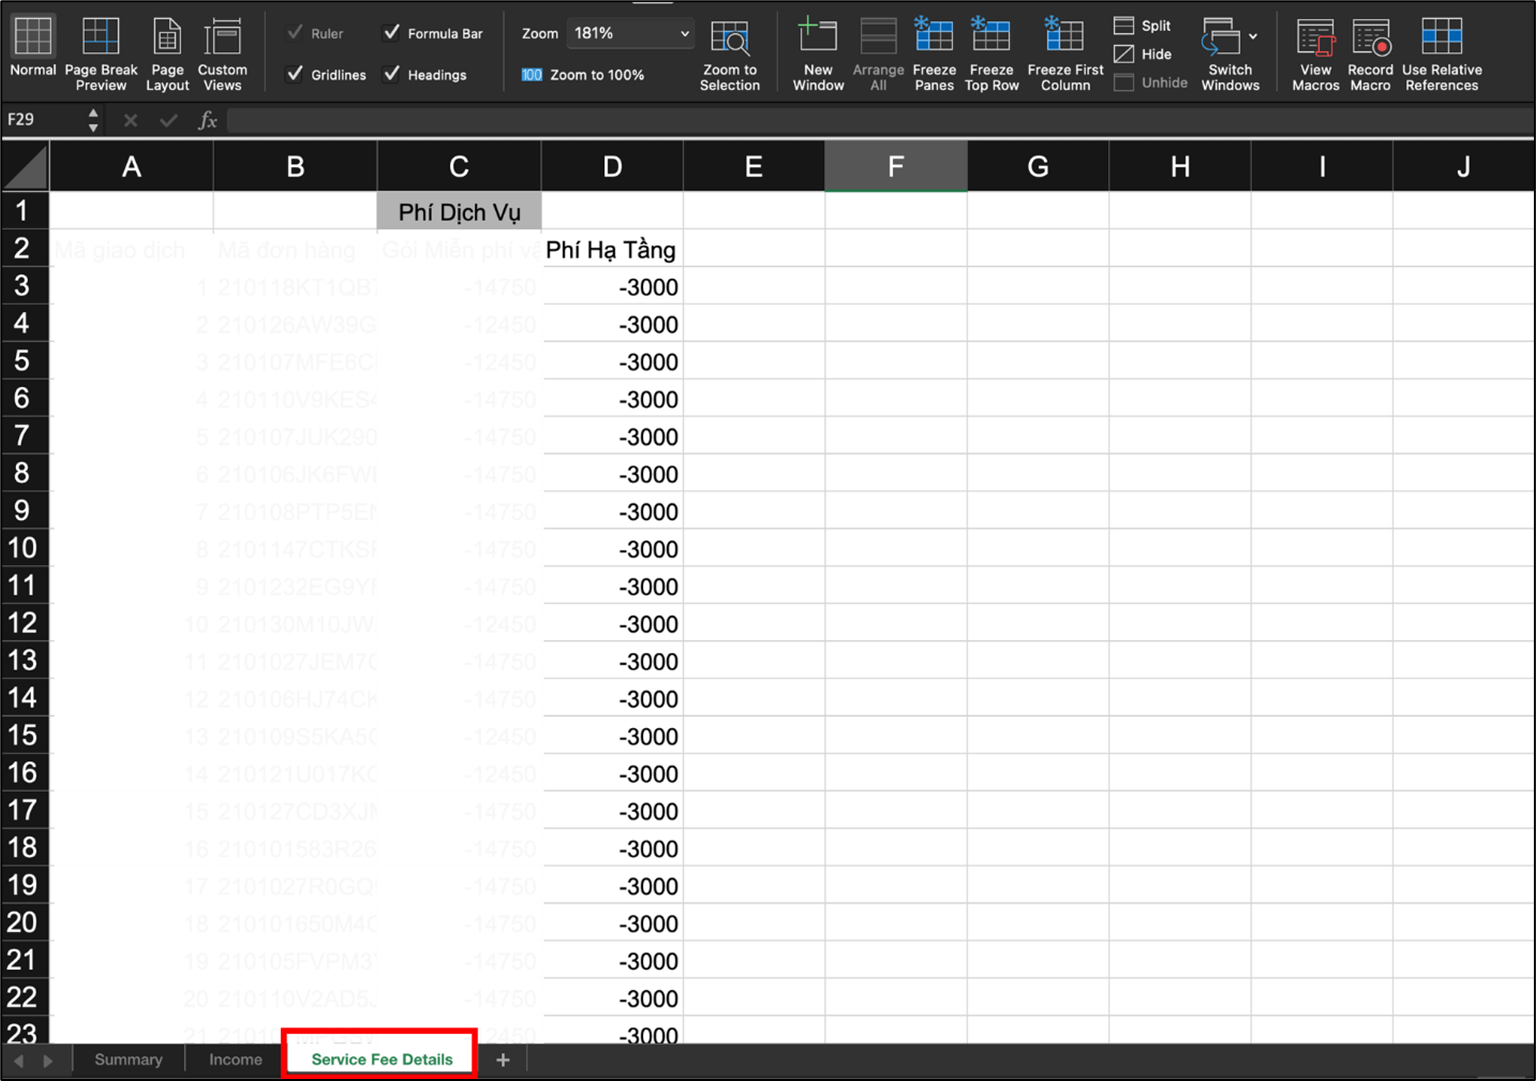
Task: Open the Income sheet tab
Action: 236,1060
